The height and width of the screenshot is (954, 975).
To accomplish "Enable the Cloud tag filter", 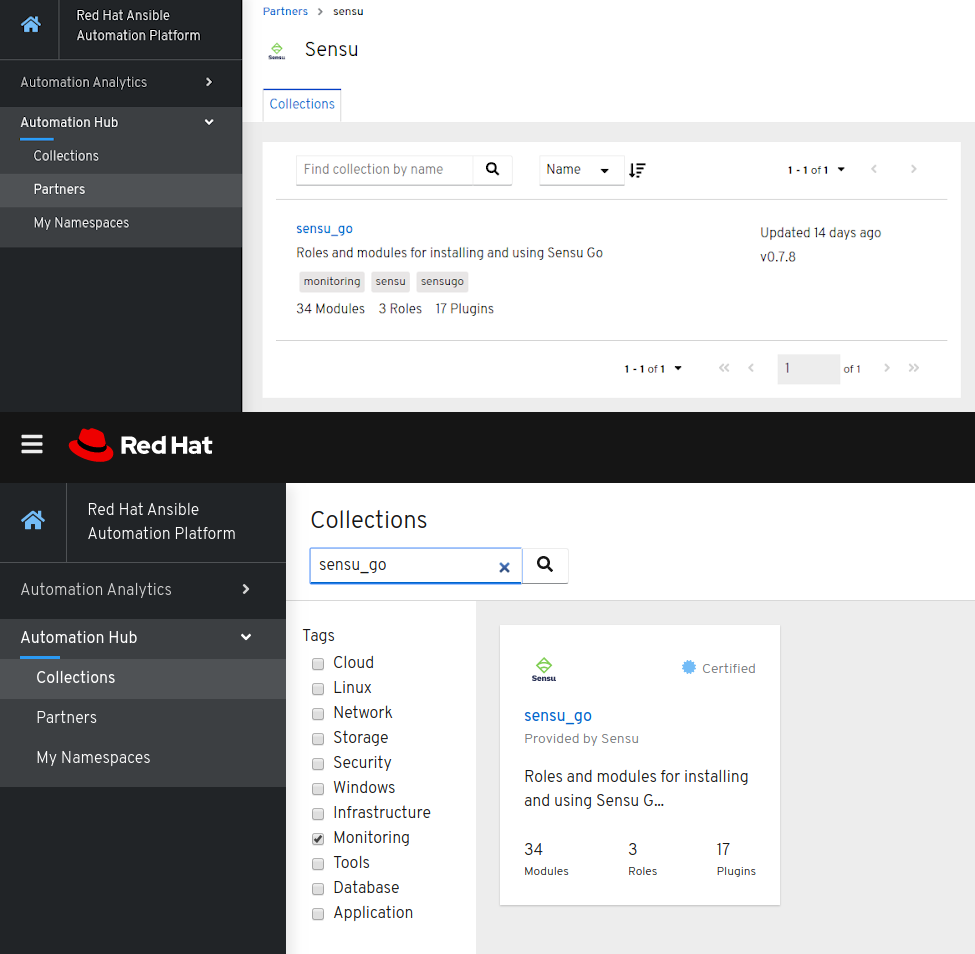I will coord(317,663).
